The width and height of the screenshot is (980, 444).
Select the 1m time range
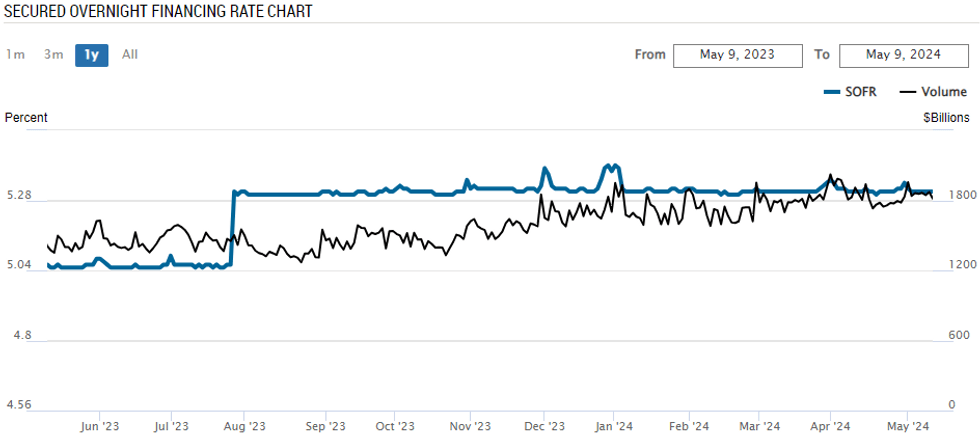(15, 54)
